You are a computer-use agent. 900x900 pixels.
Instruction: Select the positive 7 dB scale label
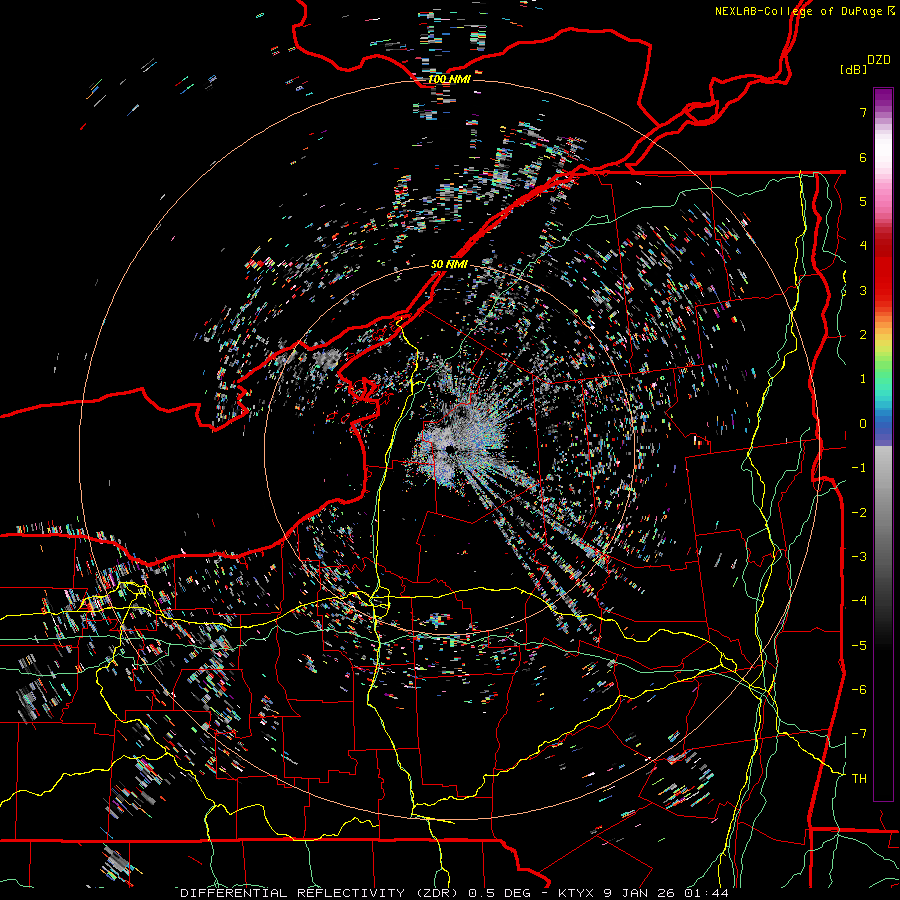(x=863, y=112)
